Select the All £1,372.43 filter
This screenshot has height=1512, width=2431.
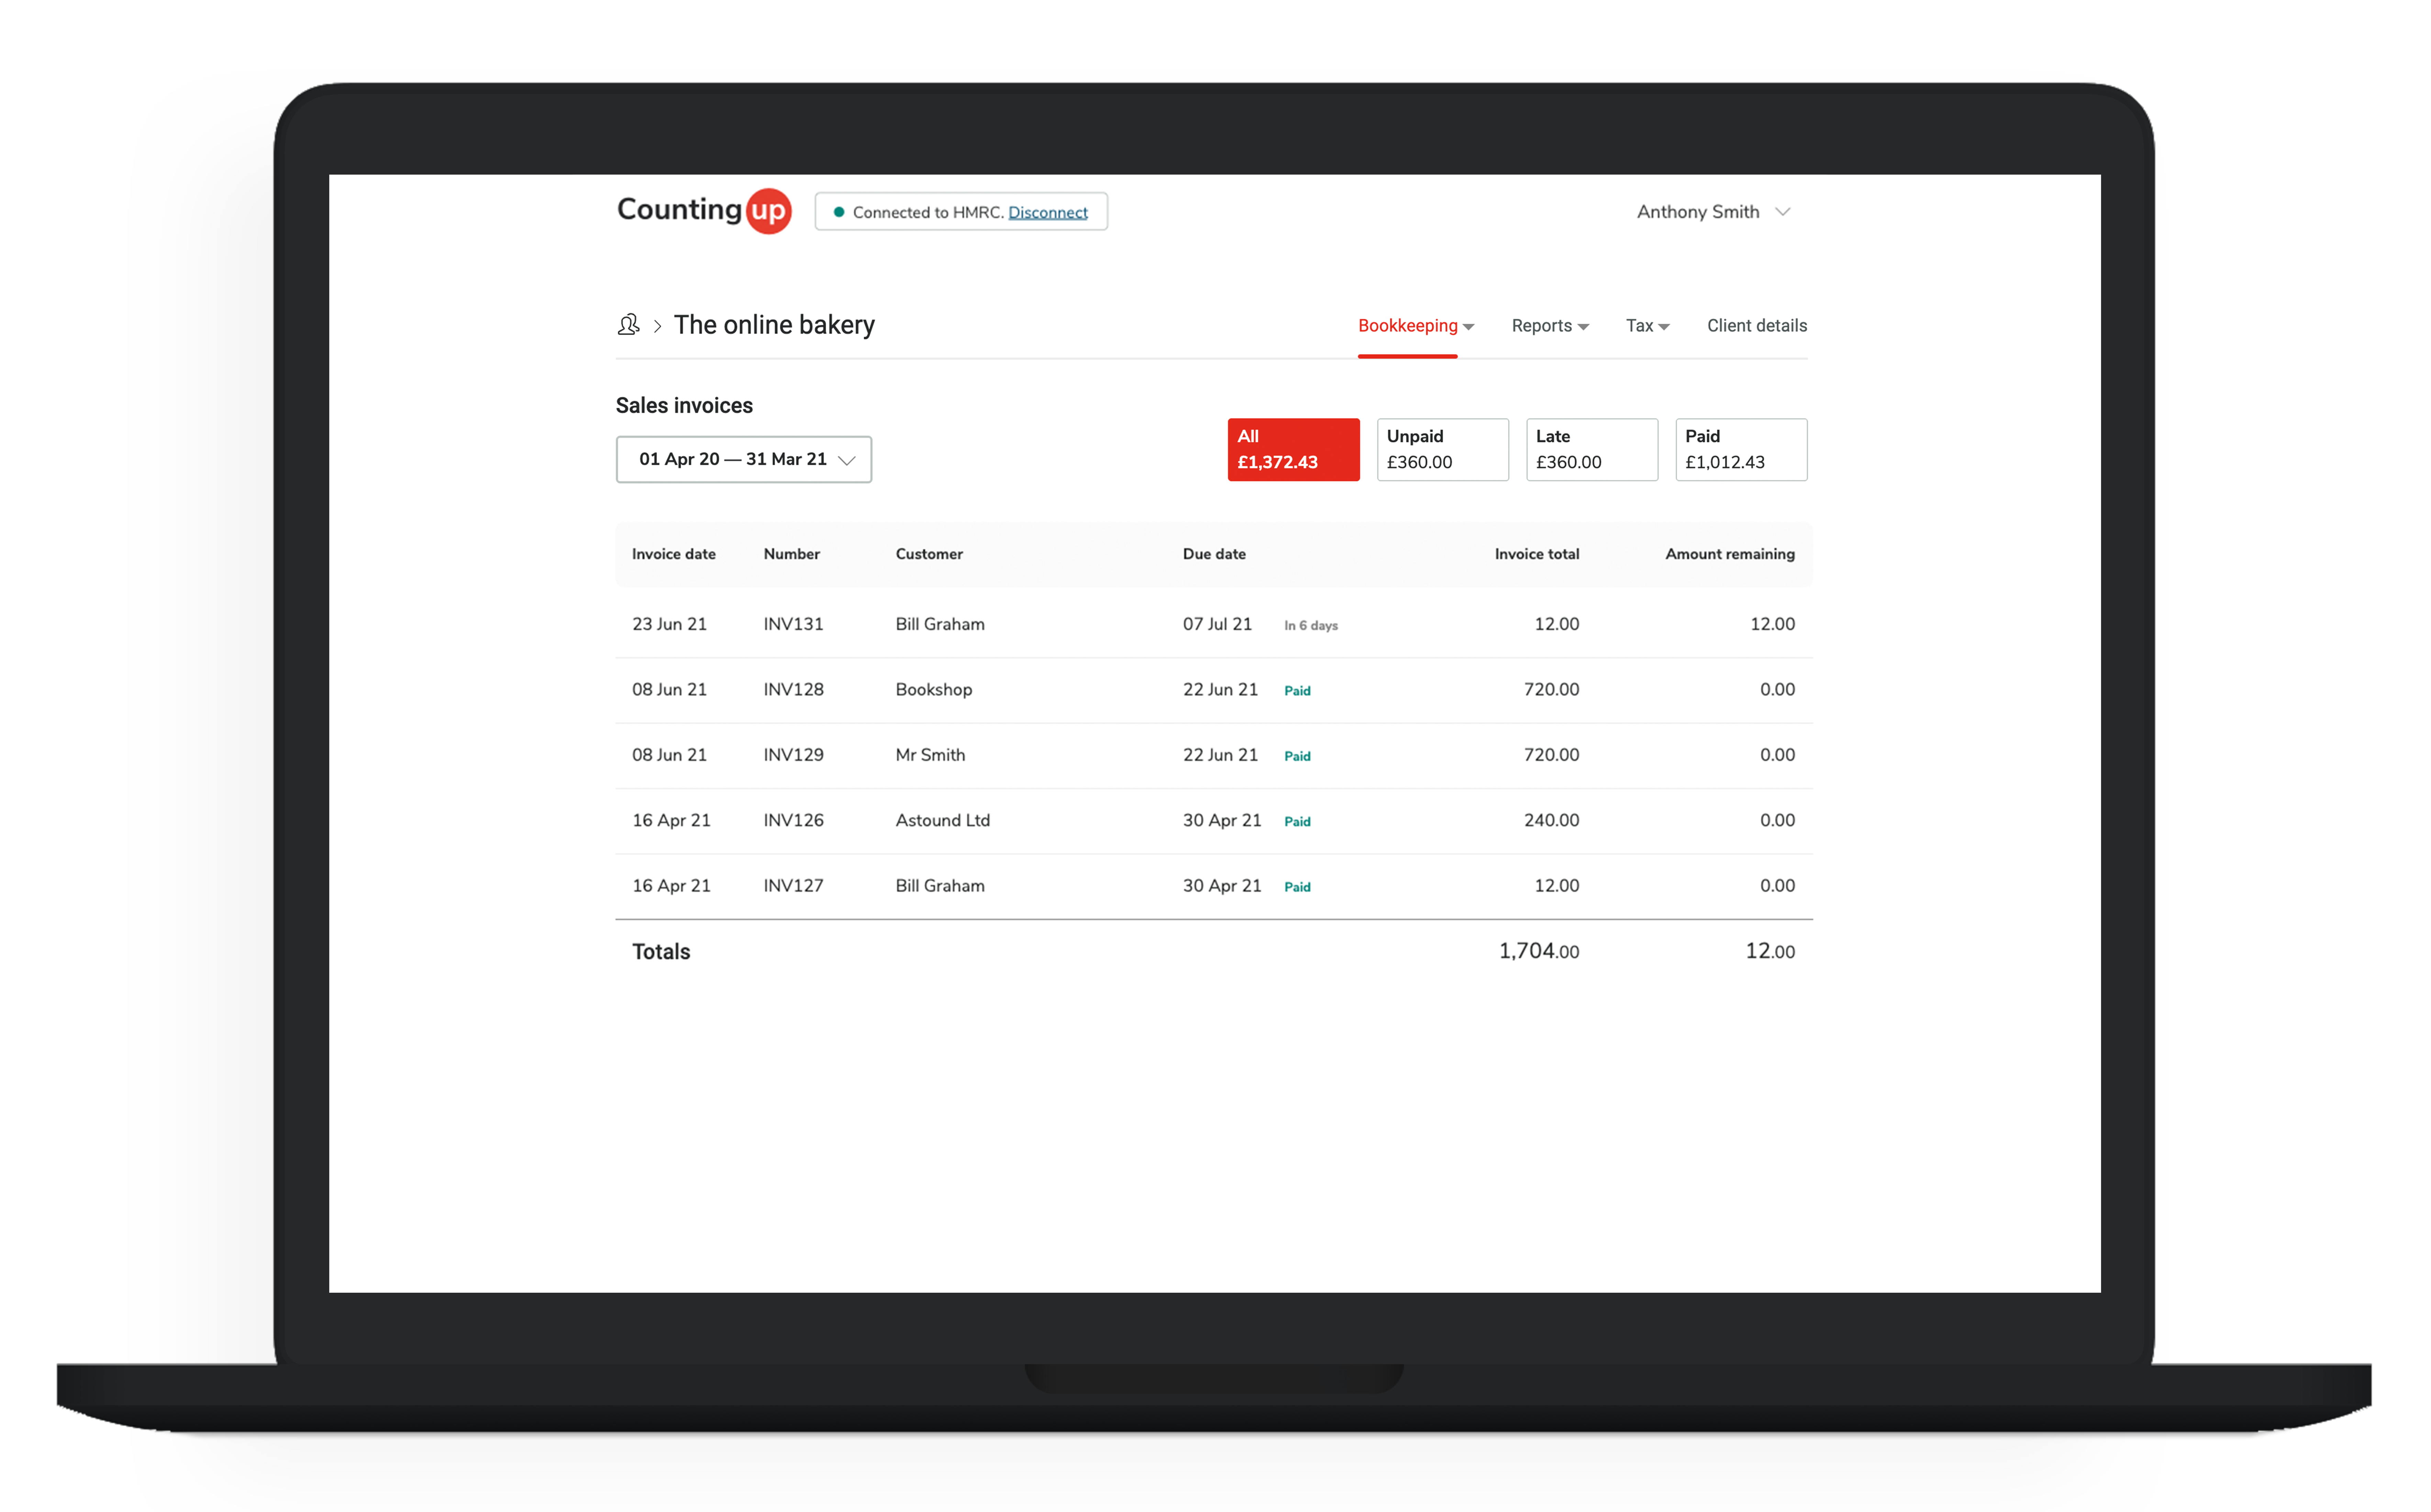[1293, 449]
